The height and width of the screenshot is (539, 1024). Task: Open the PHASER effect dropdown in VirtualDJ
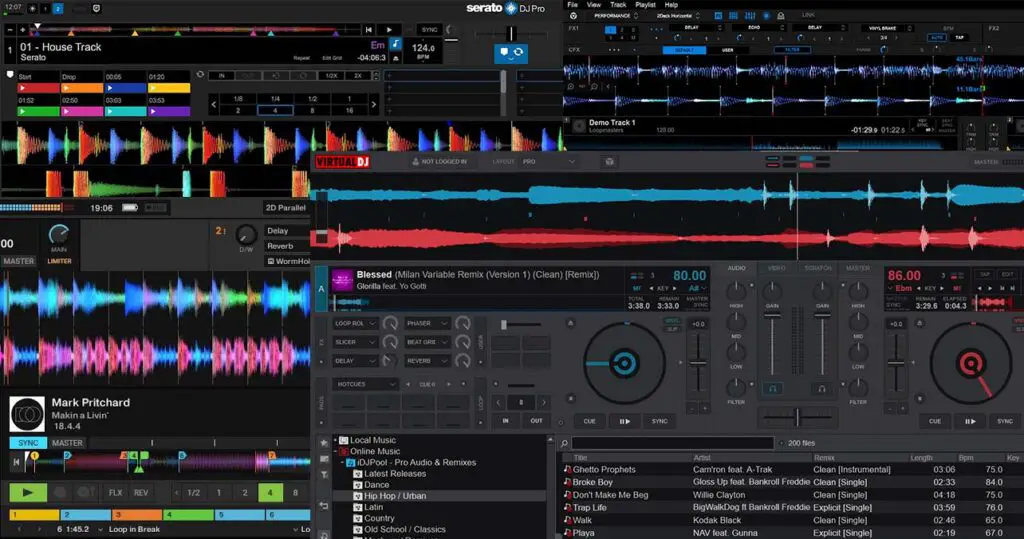426,323
